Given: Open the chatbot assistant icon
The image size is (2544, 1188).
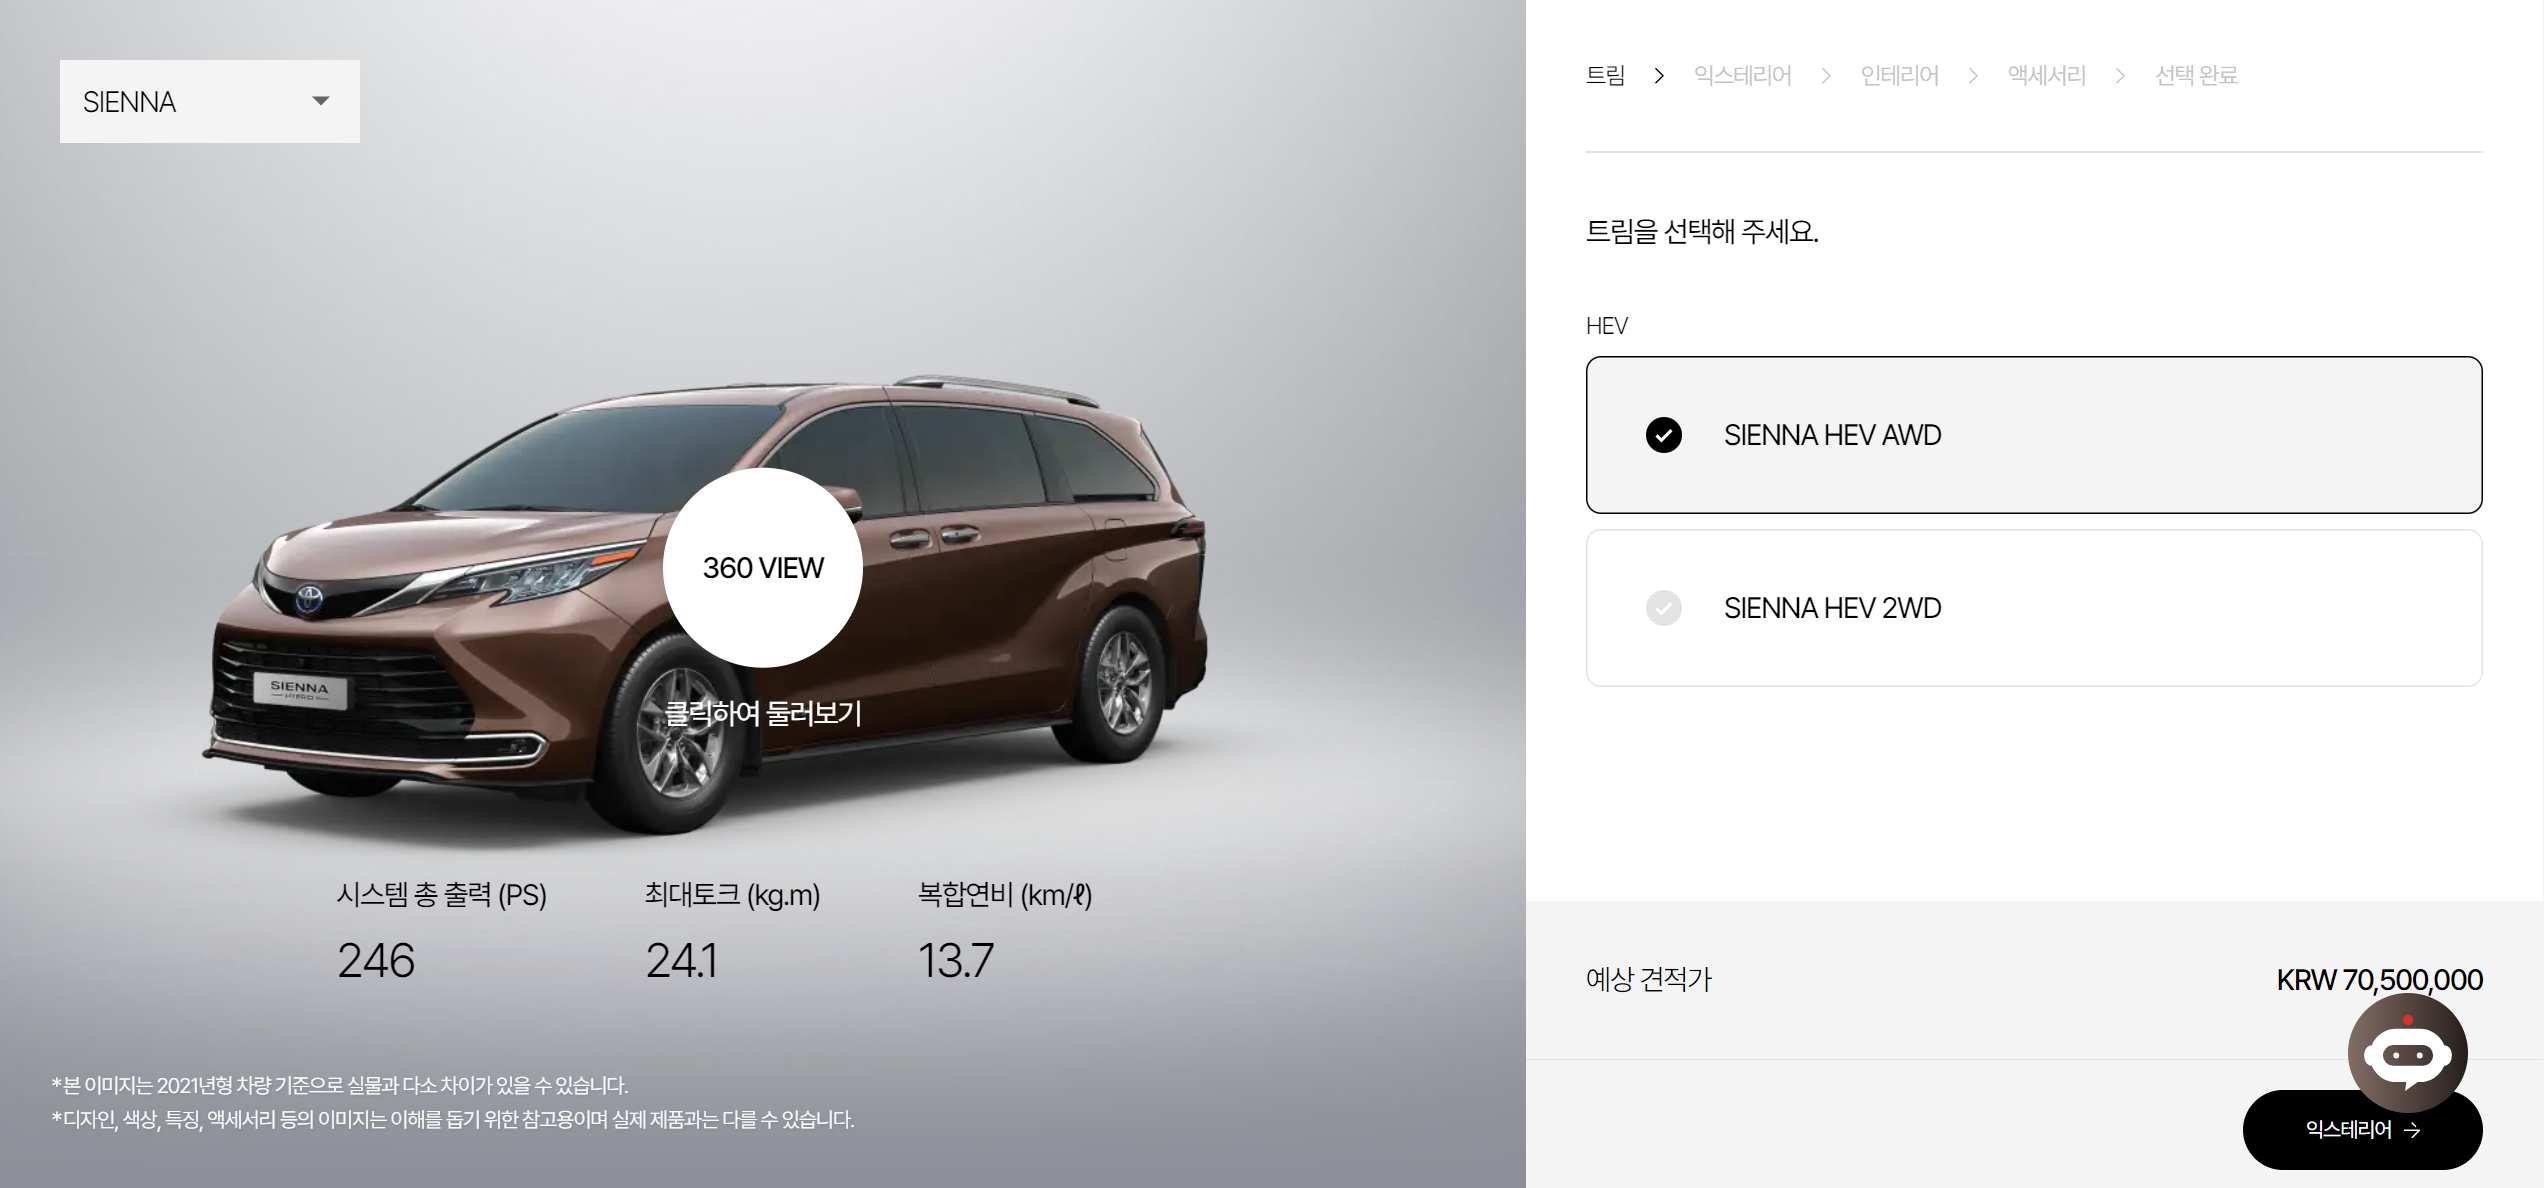Looking at the screenshot, I should point(2407,1053).
